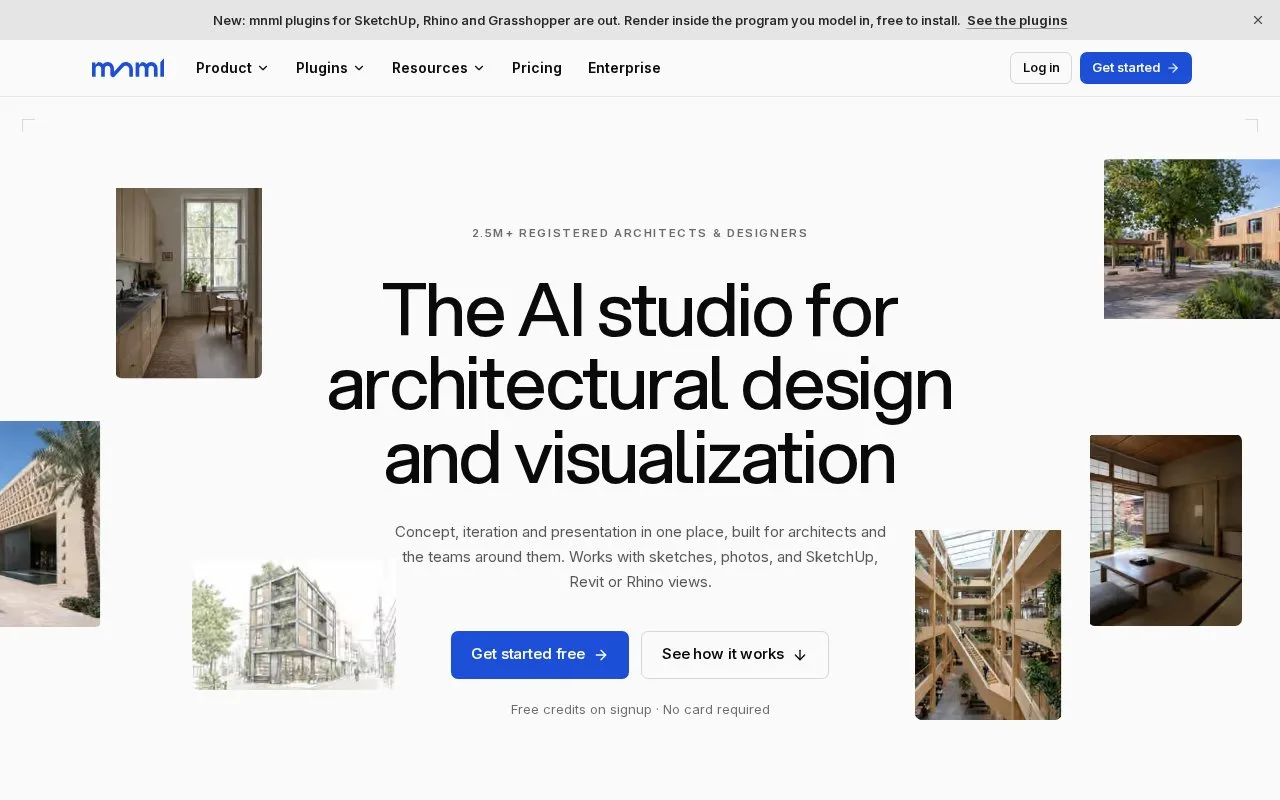Click the Free credits on signup text
The width and height of the screenshot is (1280, 800).
click(640, 709)
